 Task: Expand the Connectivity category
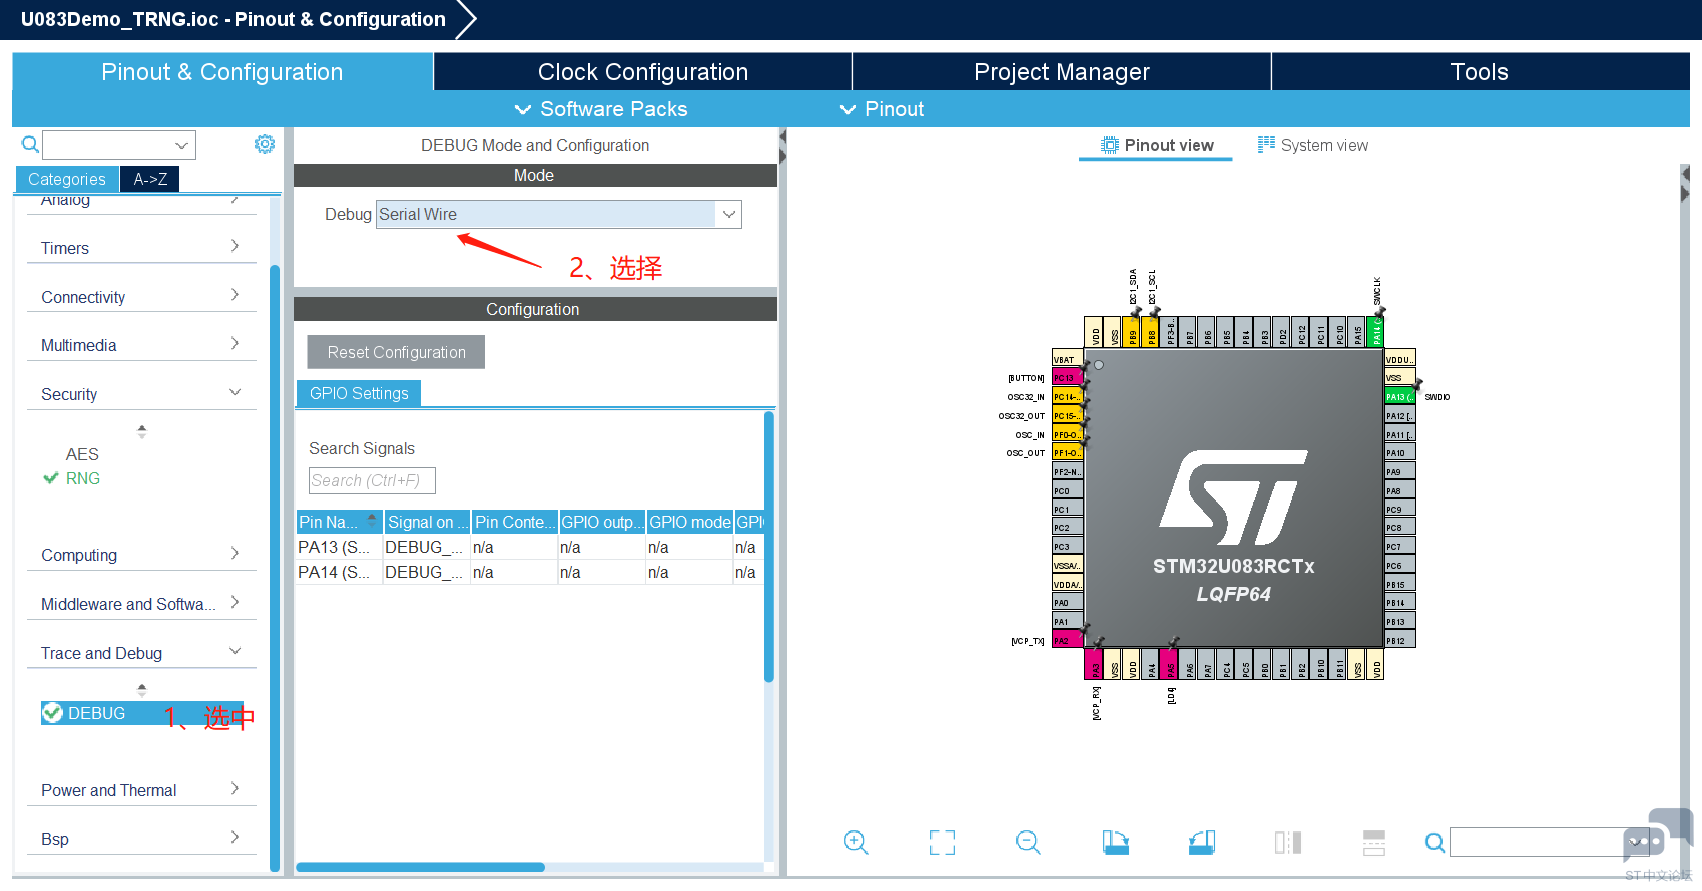[x=141, y=297]
